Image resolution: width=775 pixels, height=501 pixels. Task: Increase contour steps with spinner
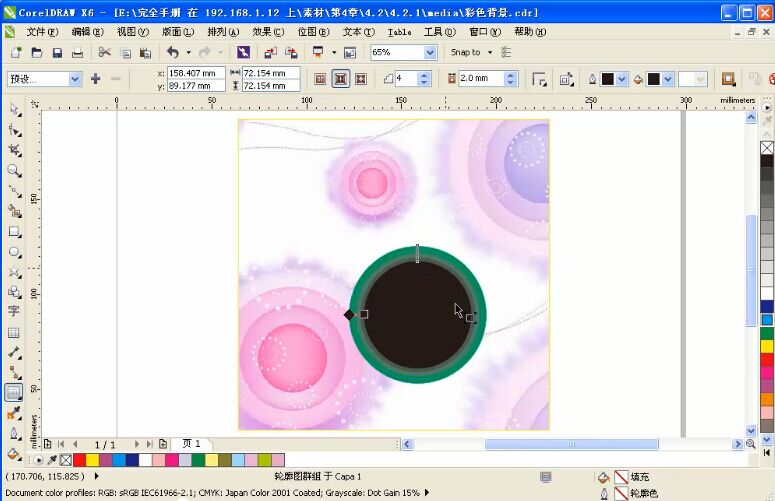pyautogui.click(x=424, y=75)
